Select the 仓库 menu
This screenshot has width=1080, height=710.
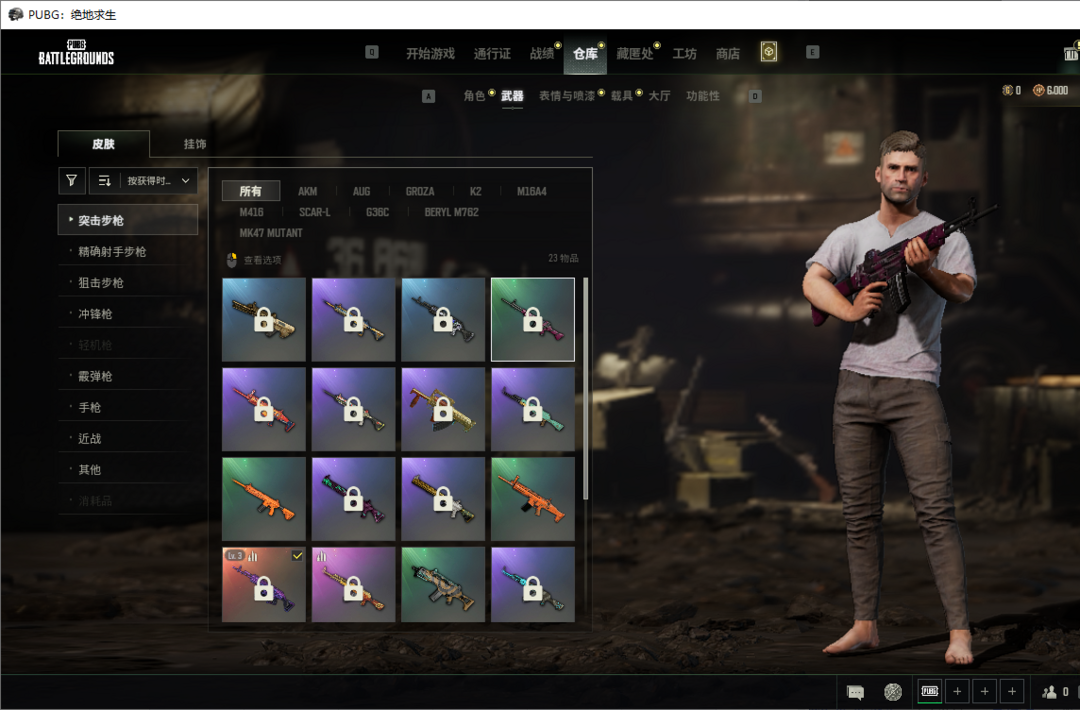585,54
